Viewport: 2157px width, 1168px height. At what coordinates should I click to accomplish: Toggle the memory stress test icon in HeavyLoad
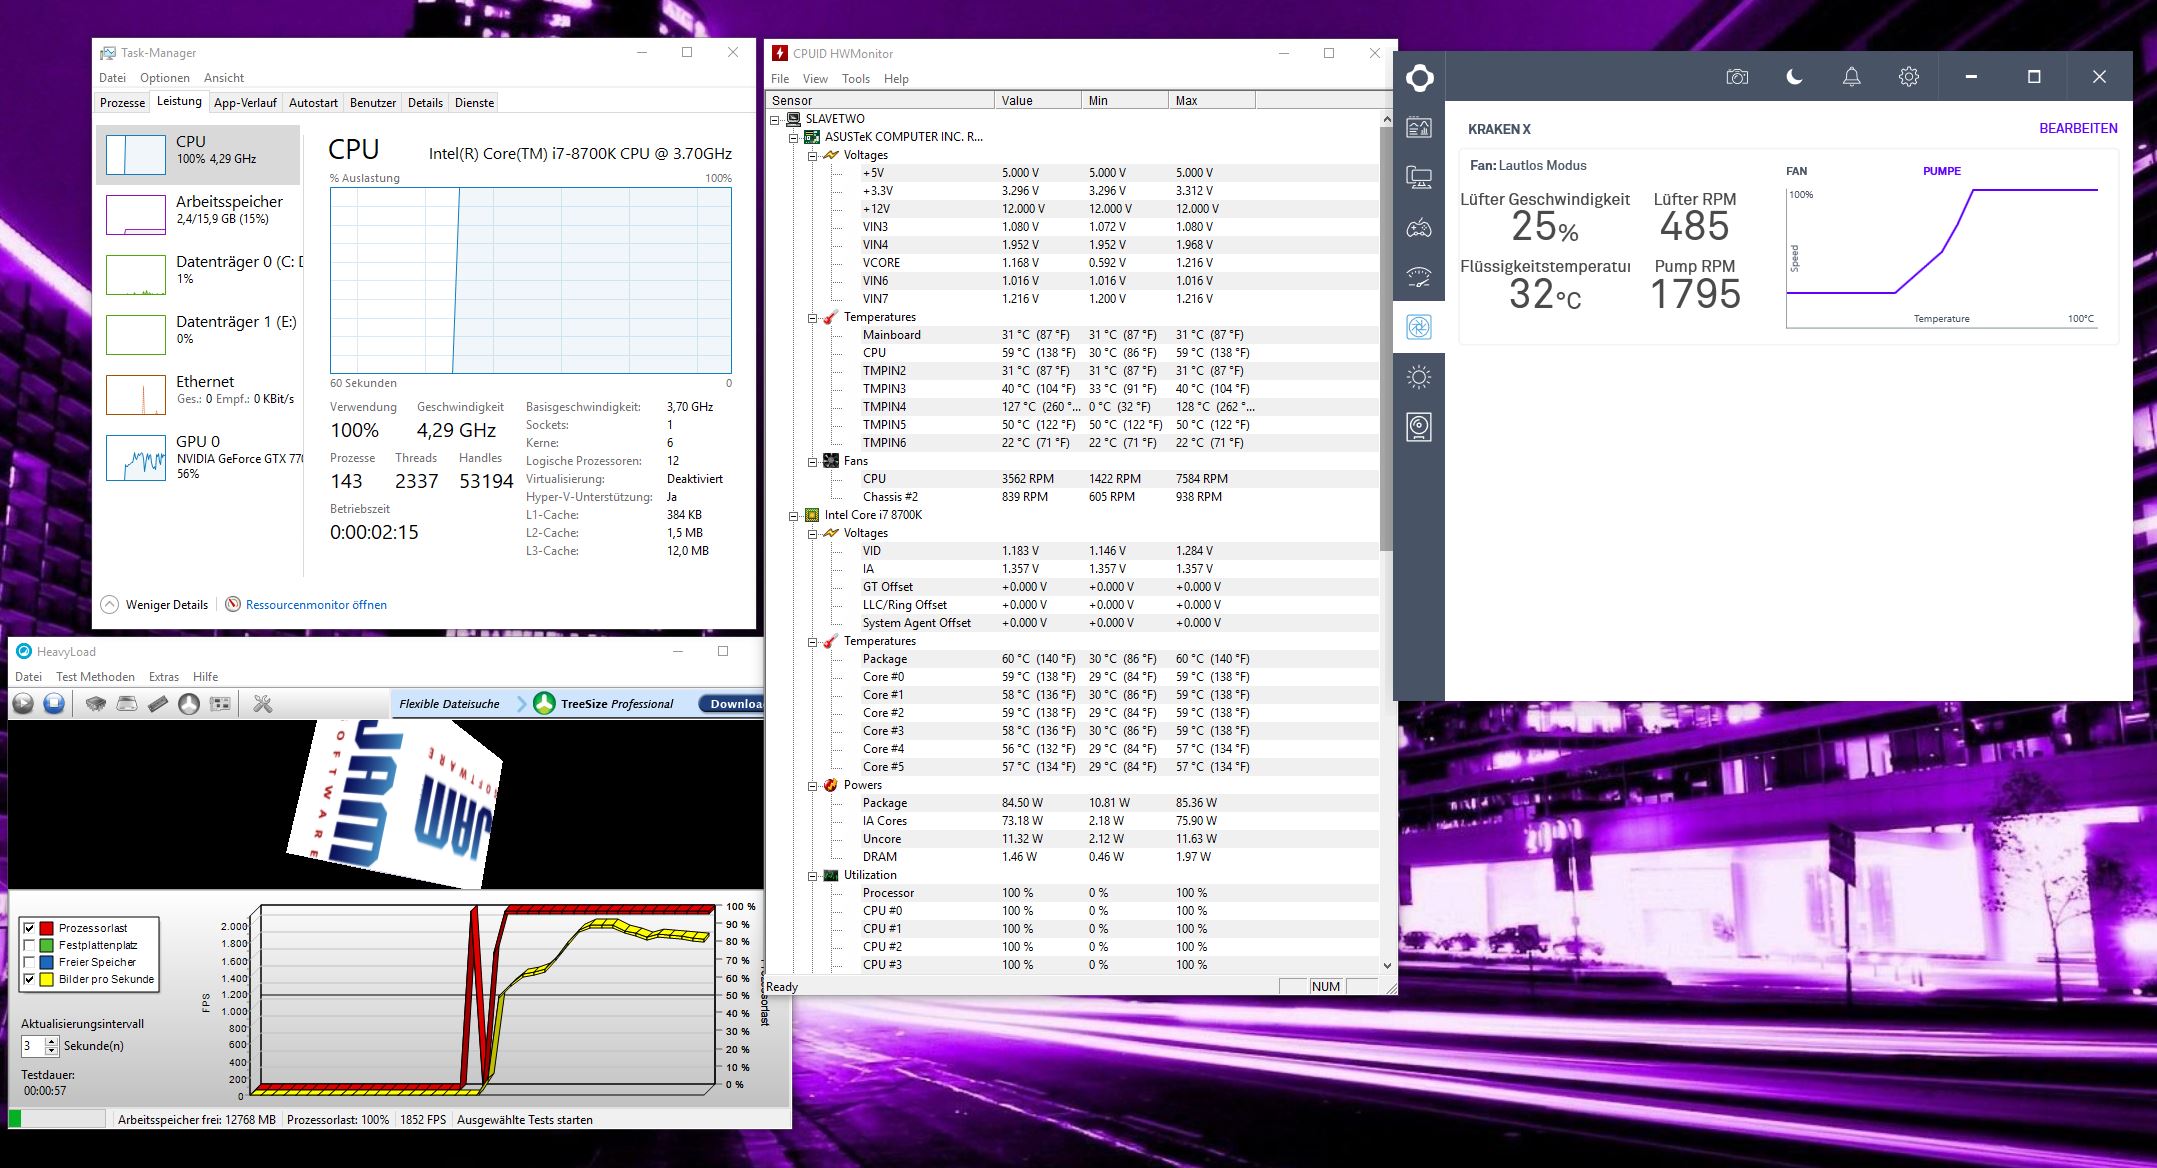tap(158, 704)
